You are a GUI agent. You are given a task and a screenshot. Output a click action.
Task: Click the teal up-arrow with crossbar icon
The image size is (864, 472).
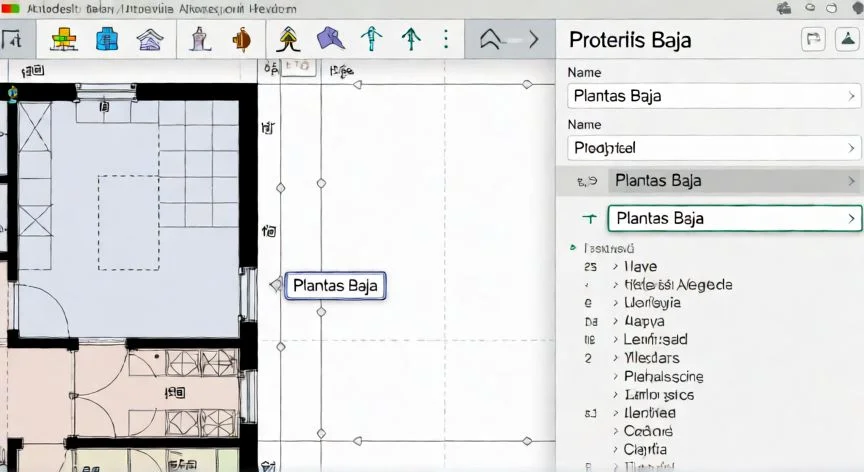[371, 39]
